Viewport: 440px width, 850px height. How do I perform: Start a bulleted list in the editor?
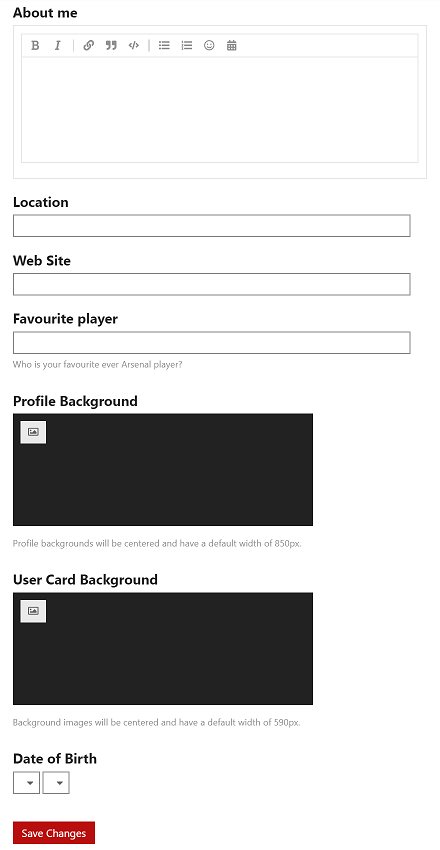[x=164, y=46]
